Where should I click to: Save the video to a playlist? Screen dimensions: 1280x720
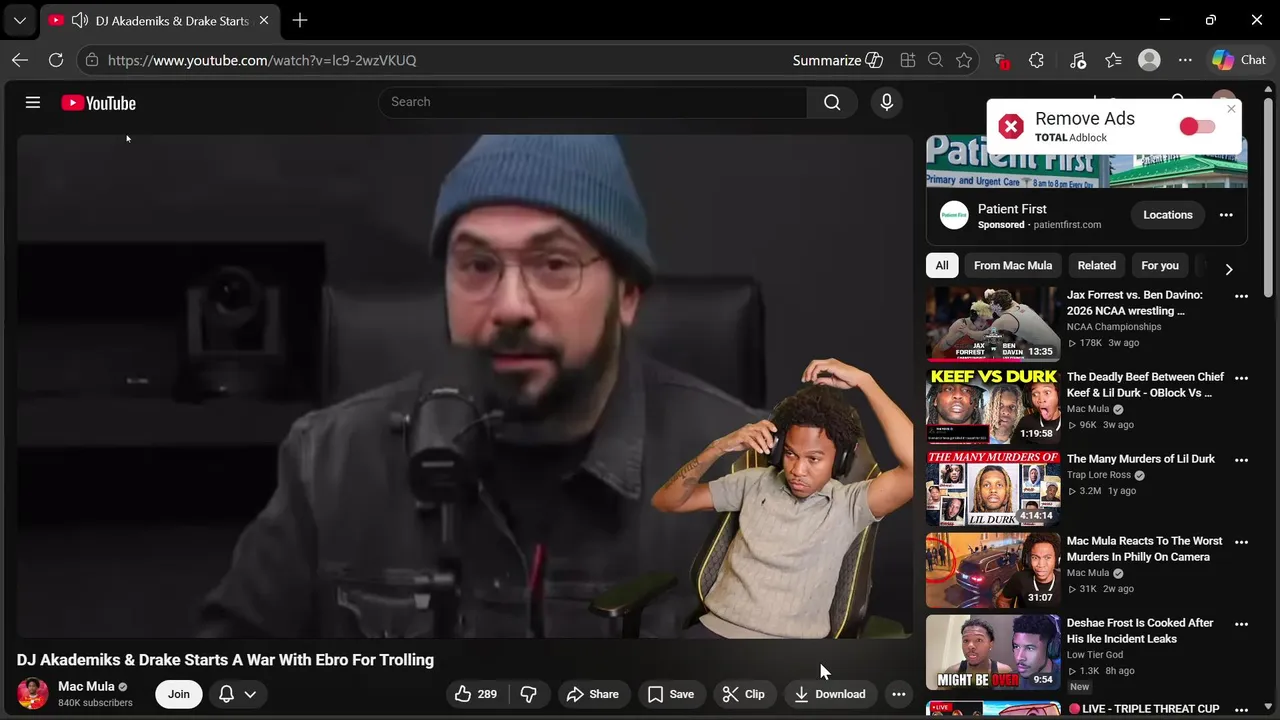pyautogui.click(x=671, y=694)
